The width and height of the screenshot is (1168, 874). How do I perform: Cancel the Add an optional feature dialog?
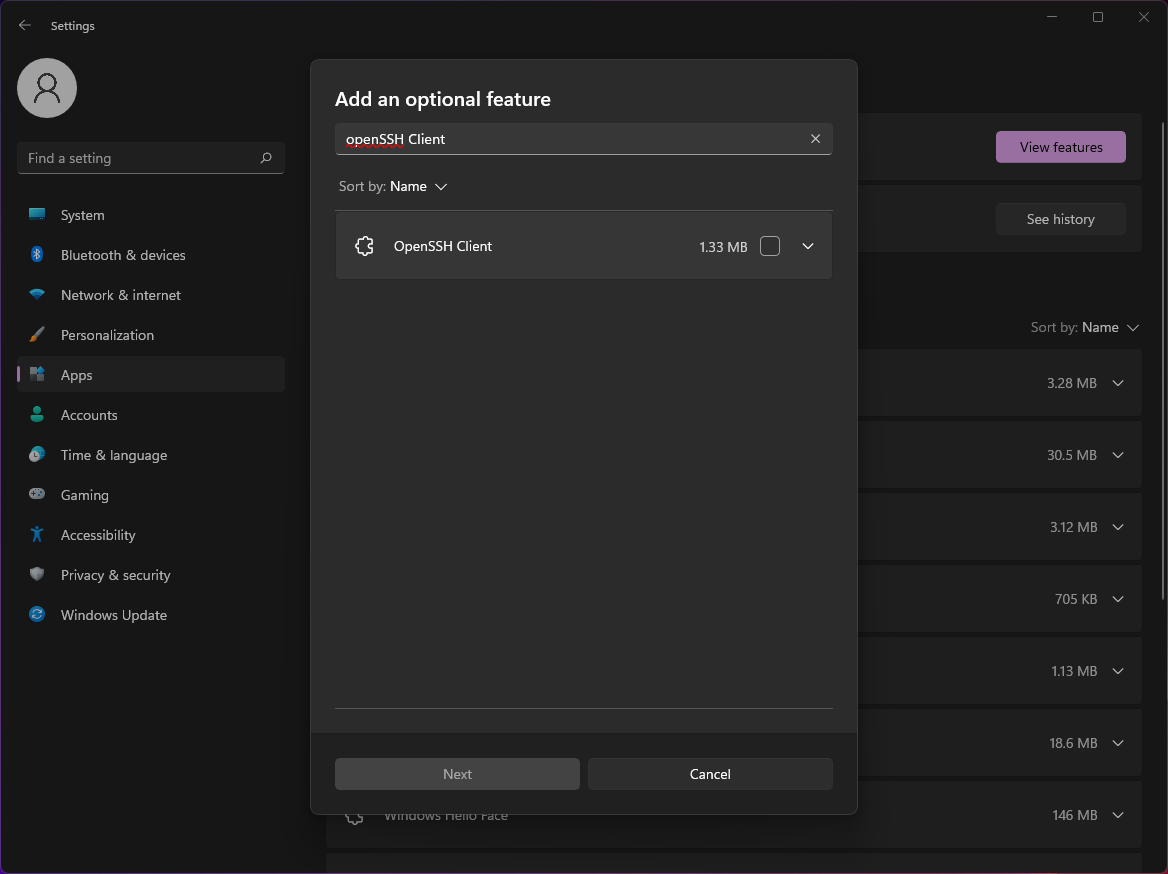[710, 774]
